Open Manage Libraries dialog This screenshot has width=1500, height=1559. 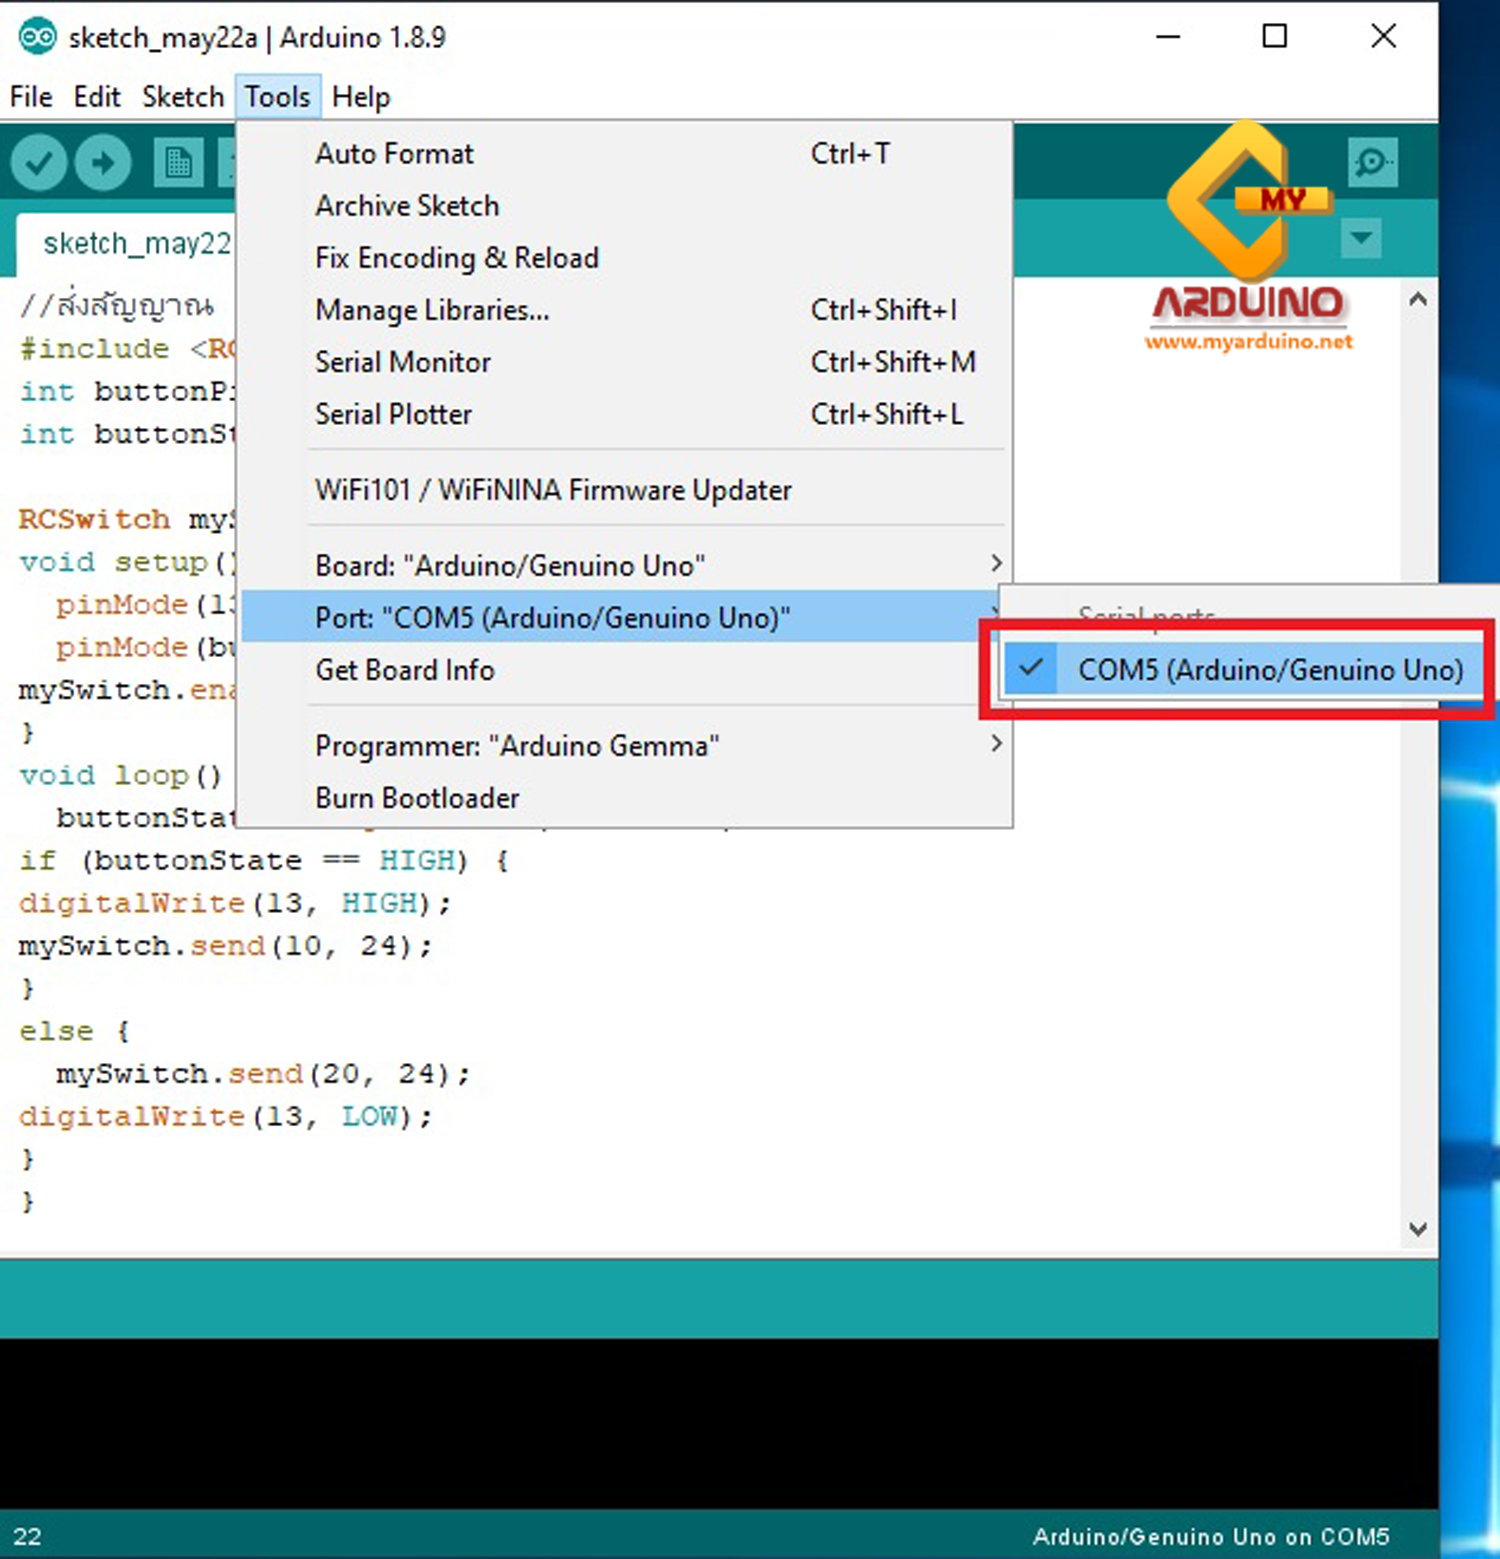[x=432, y=310]
